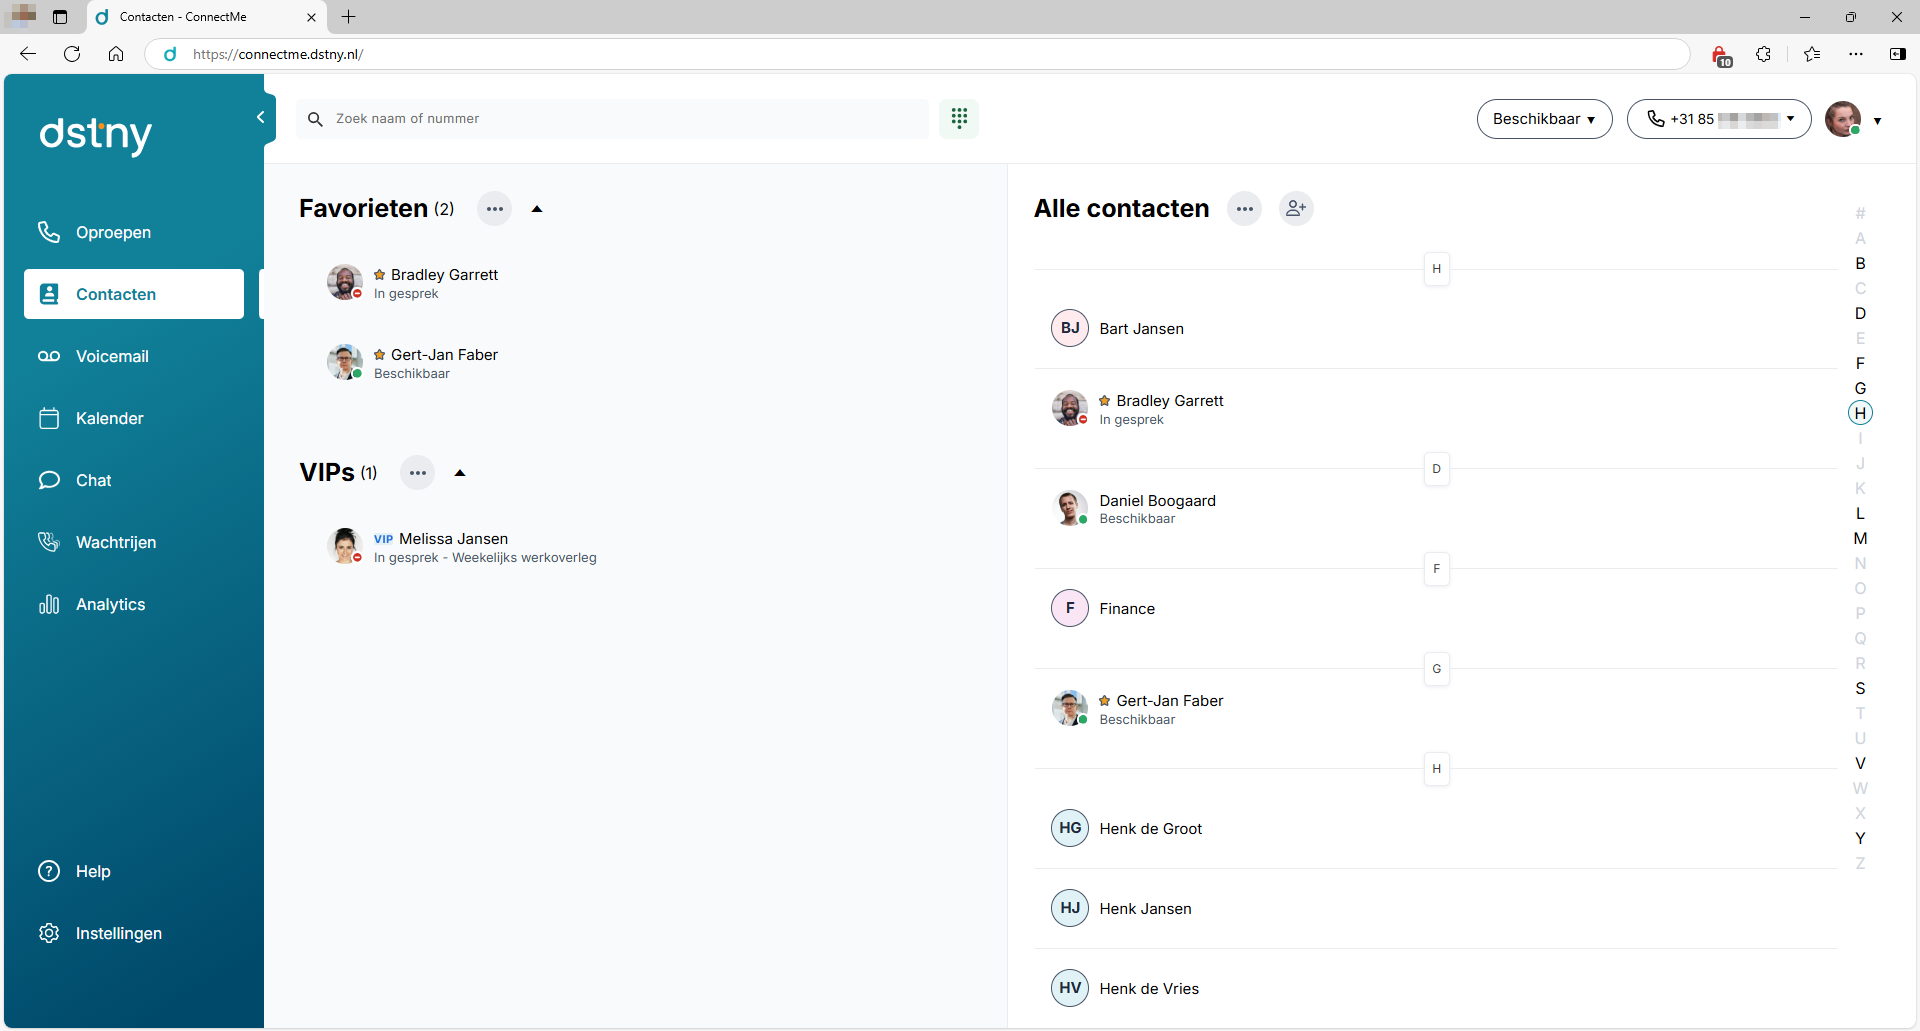The height and width of the screenshot is (1031, 1920).
Task: Expand the profile avatar menu
Action: [1877, 120]
